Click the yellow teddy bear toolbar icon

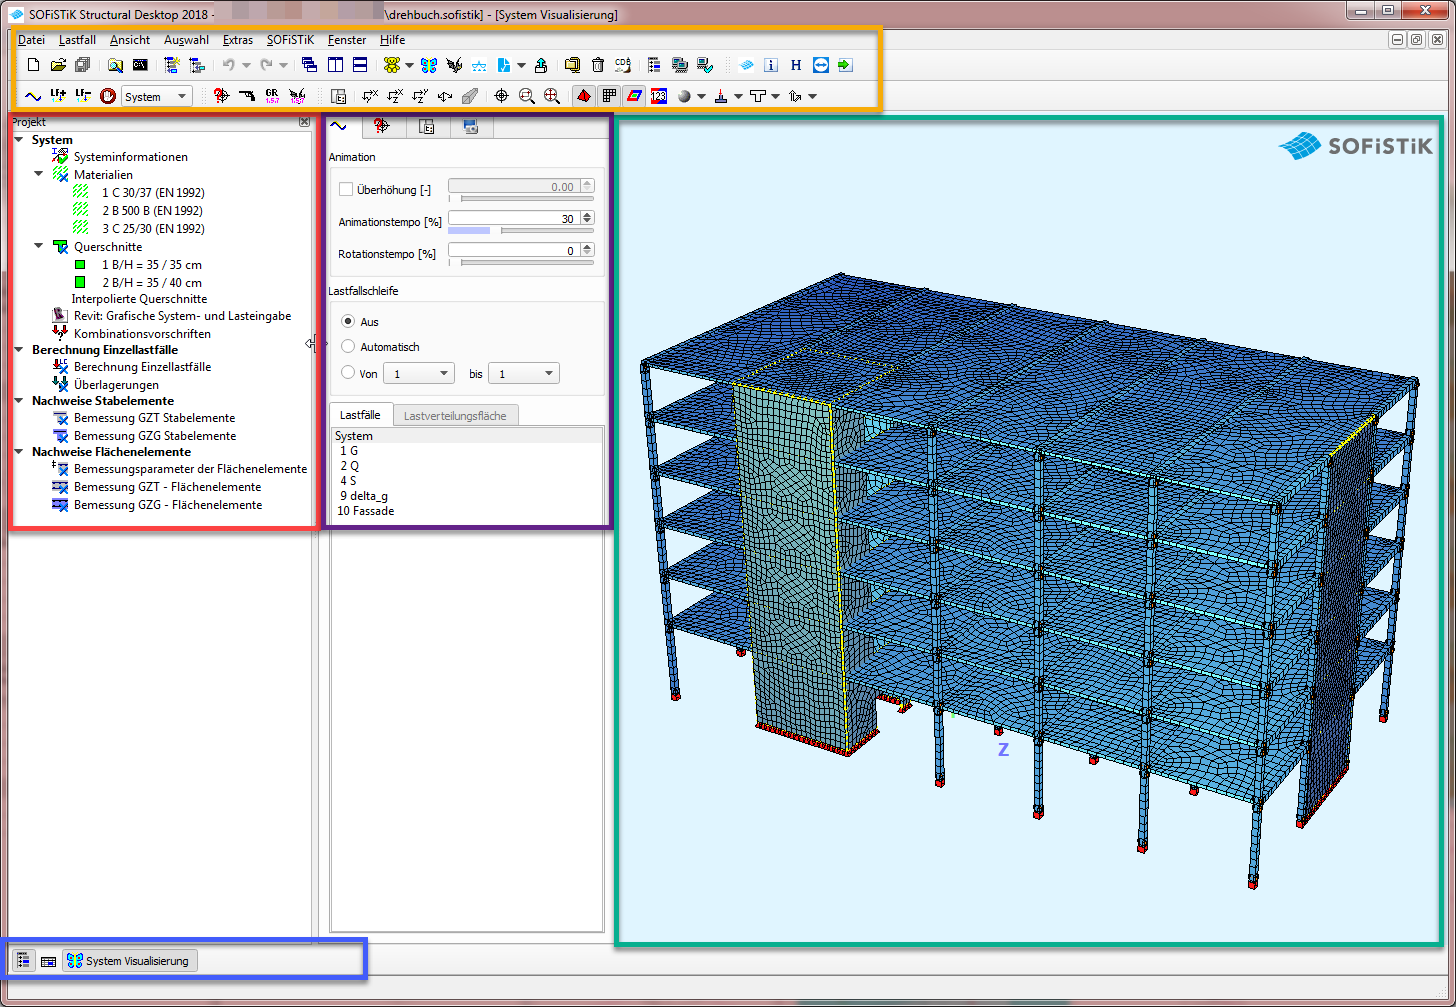(x=391, y=65)
